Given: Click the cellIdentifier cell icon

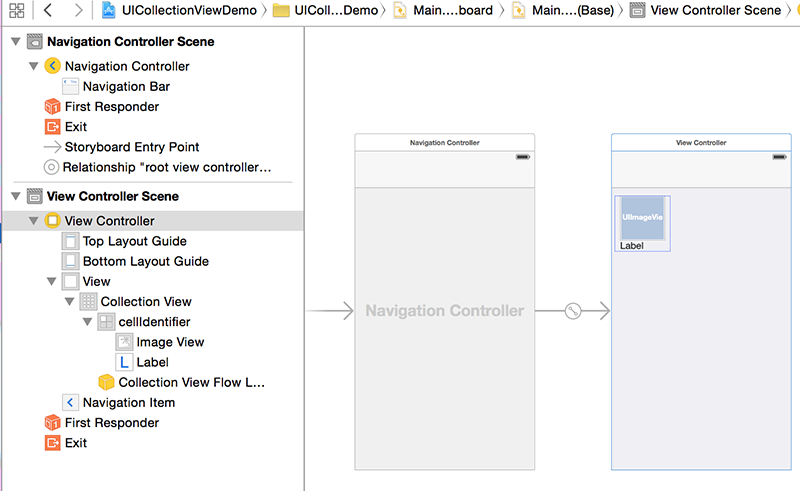Looking at the screenshot, I should tap(106, 322).
